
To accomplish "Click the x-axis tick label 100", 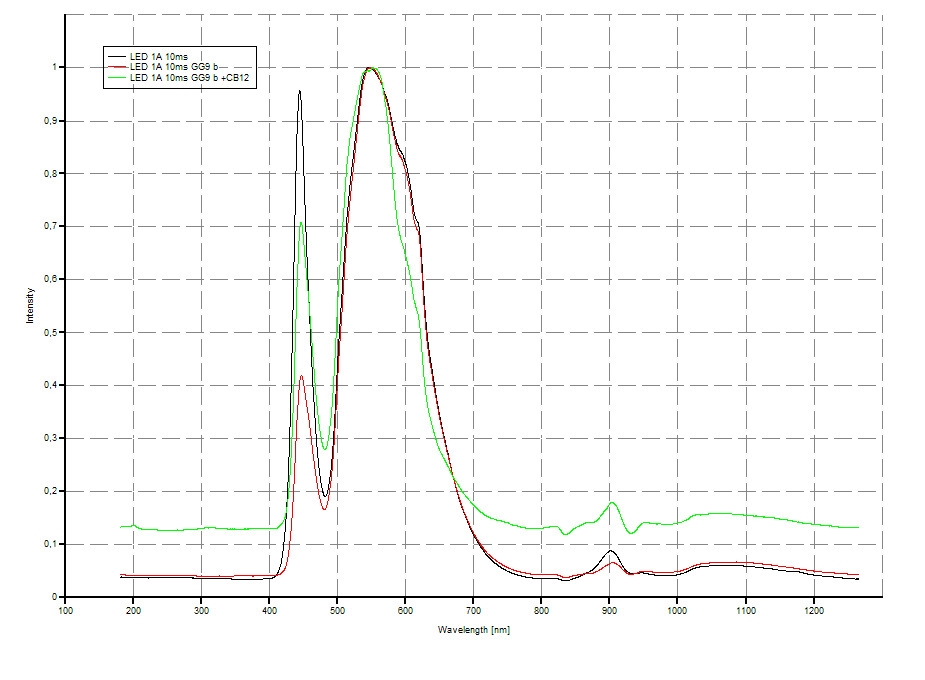I will (x=65, y=609).
